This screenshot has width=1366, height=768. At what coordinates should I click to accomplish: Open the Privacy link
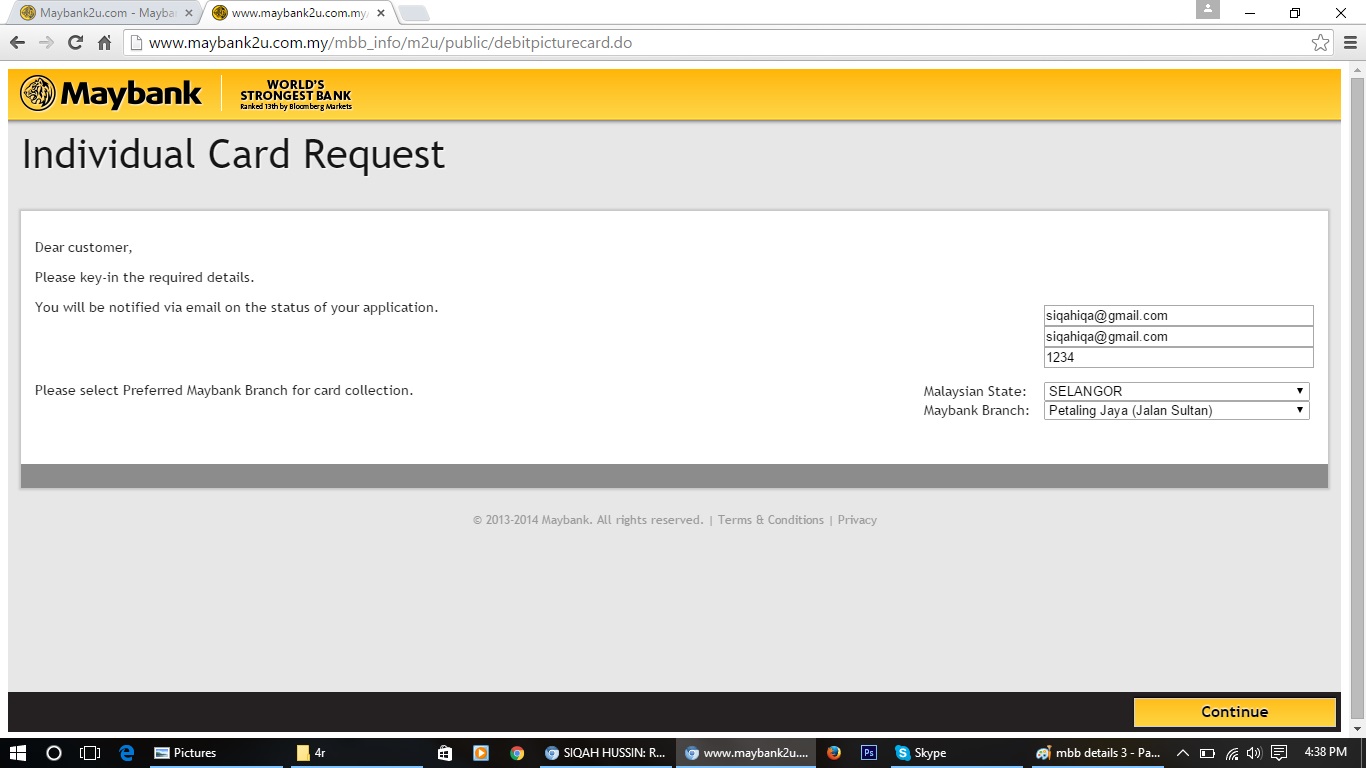point(857,520)
